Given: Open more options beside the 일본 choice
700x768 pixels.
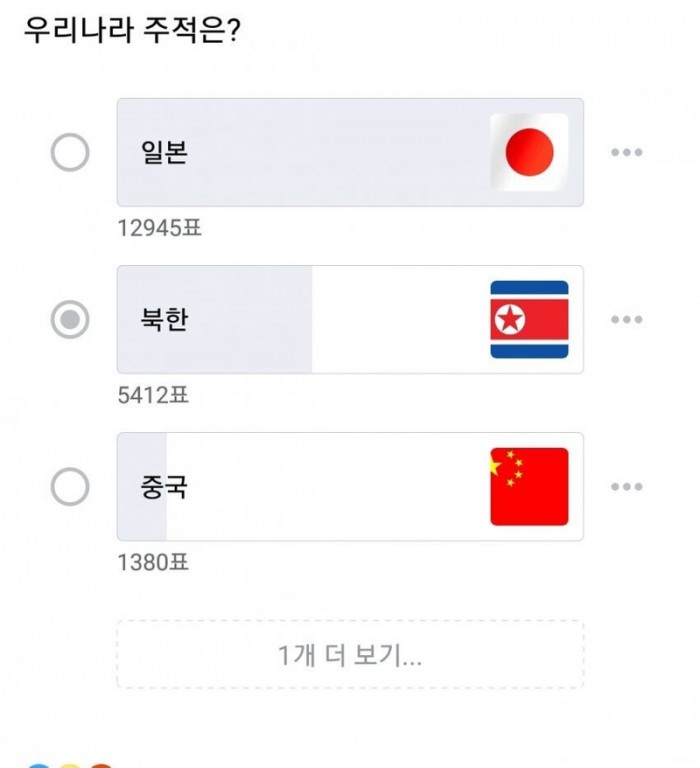Looking at the screenshot, I should [x=626, y=153].
